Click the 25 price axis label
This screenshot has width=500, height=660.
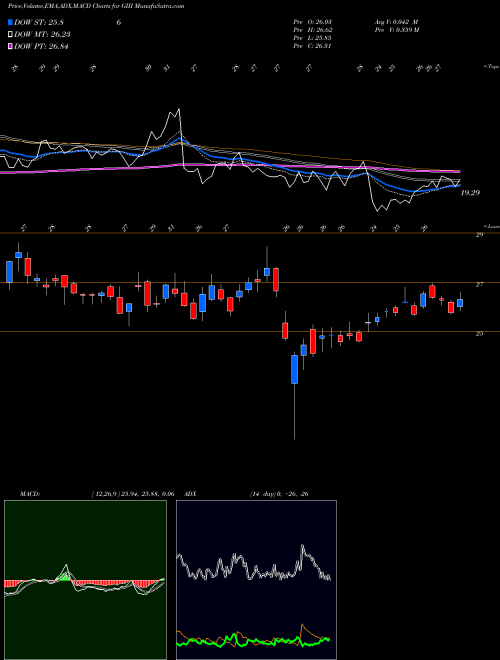pyautogui.click(x=479, y=334)
